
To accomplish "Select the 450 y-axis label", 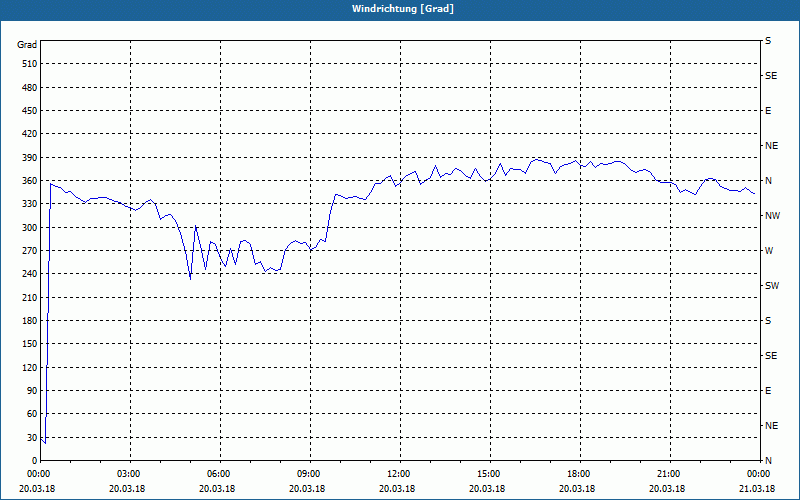I will (30, 111).
